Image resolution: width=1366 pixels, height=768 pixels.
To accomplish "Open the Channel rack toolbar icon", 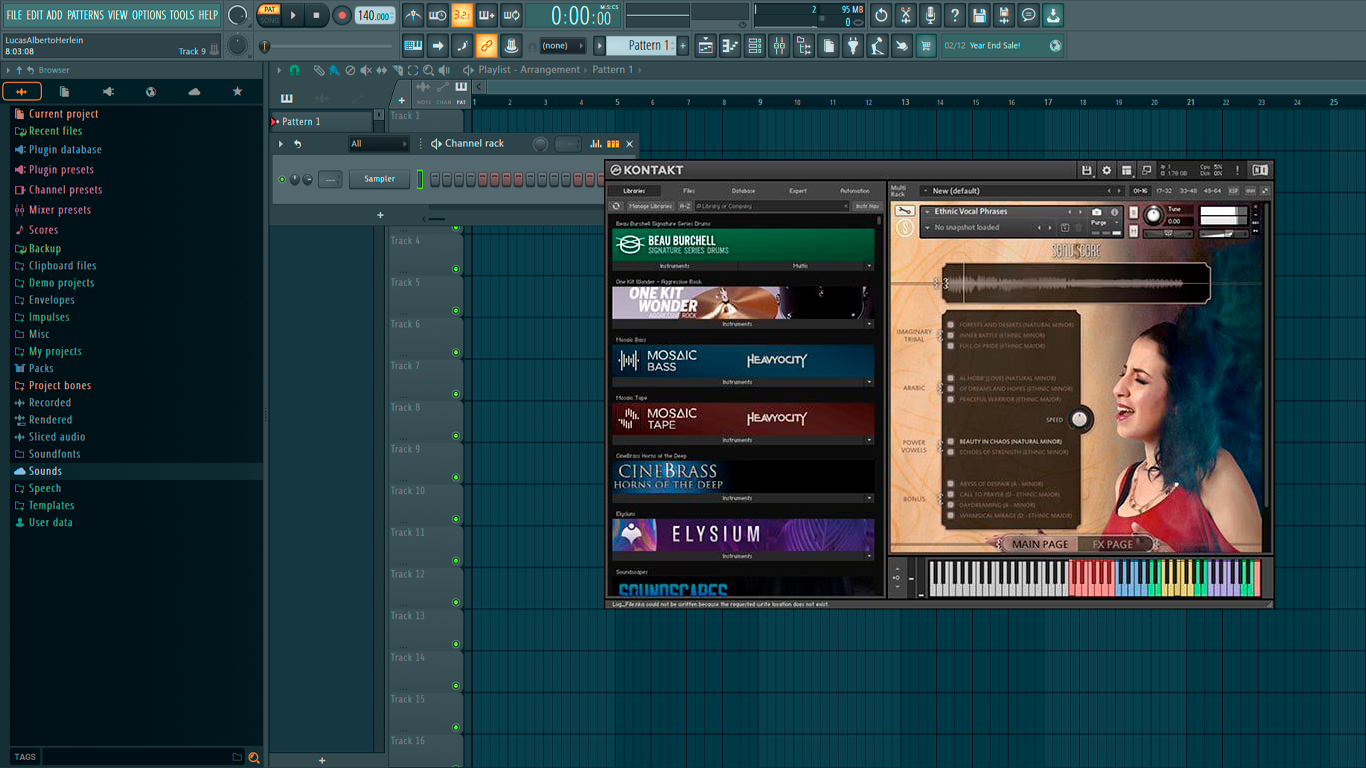I will (755, 45).
